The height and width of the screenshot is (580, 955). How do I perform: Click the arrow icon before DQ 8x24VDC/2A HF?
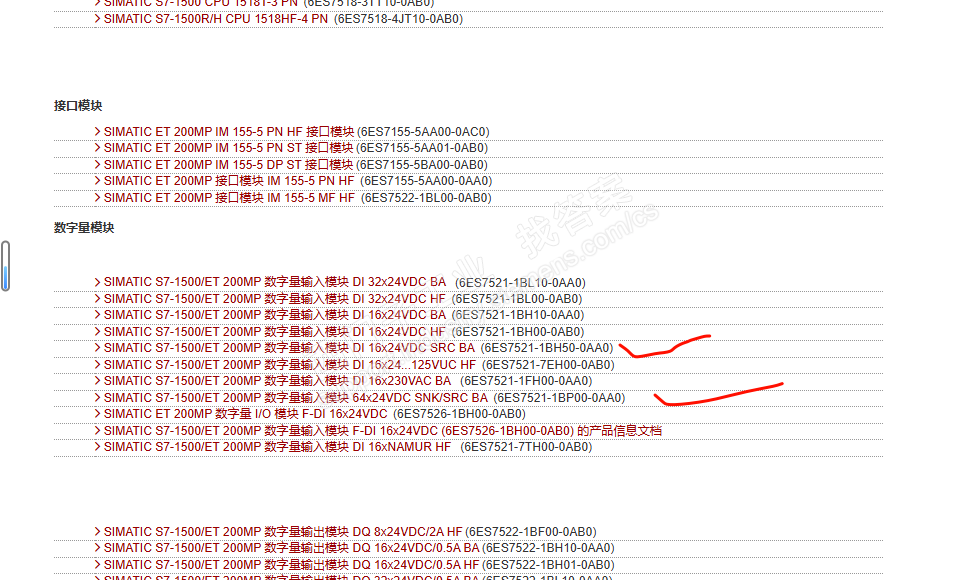pyautogui.click(x=97, y=531)
